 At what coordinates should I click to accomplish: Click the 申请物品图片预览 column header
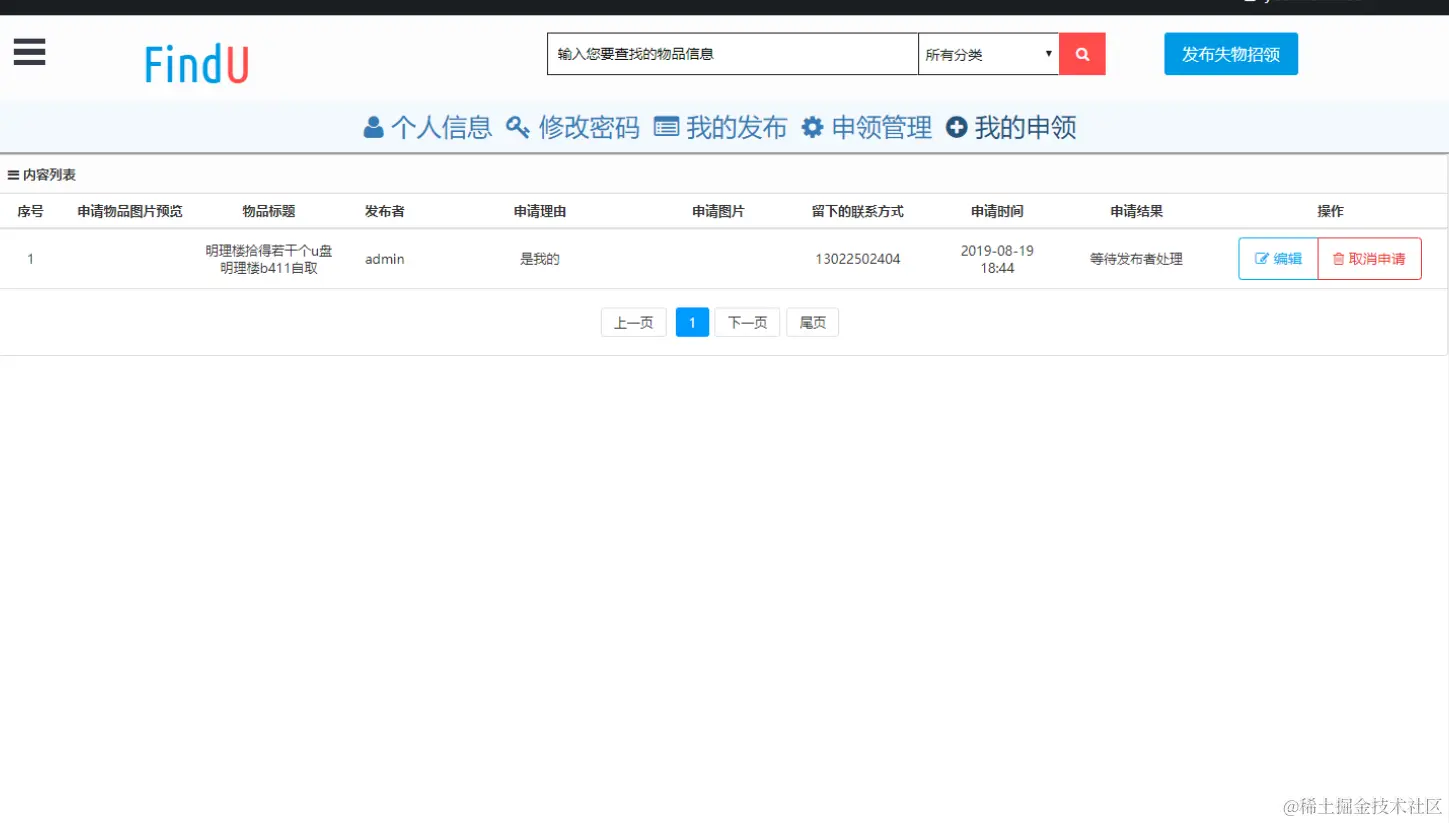click(x=130, y=211)
